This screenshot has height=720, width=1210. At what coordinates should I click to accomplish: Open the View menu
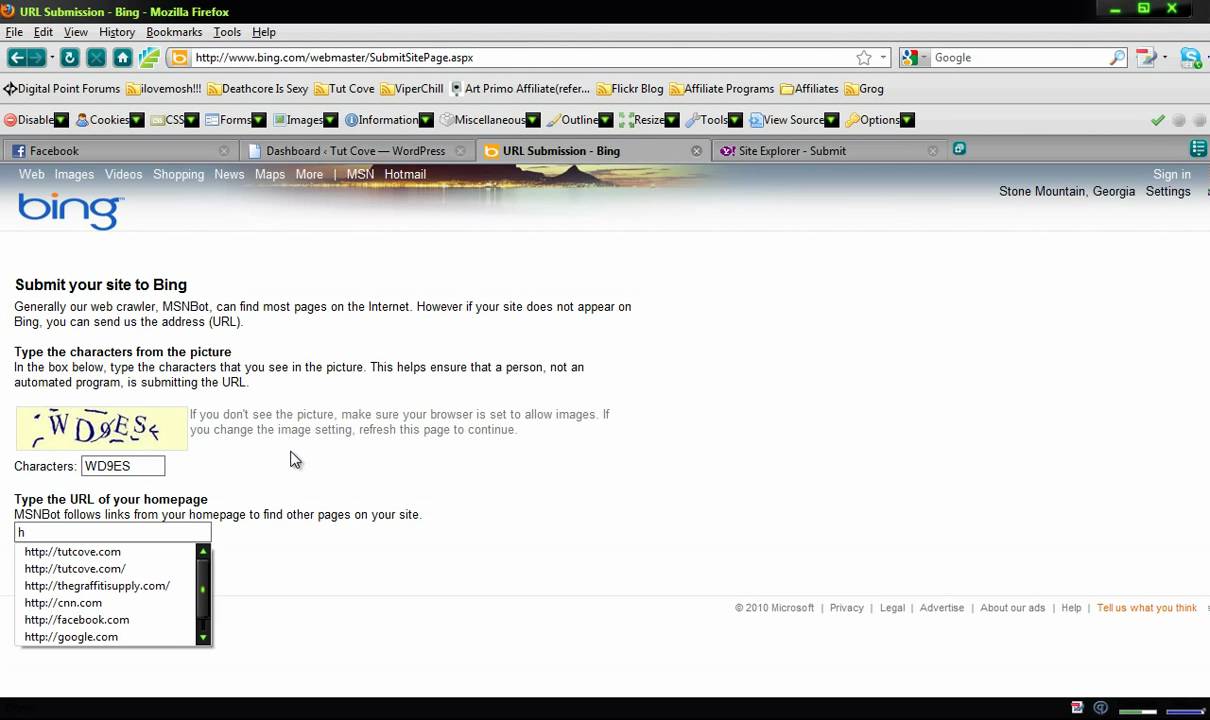tap(76, 32)
